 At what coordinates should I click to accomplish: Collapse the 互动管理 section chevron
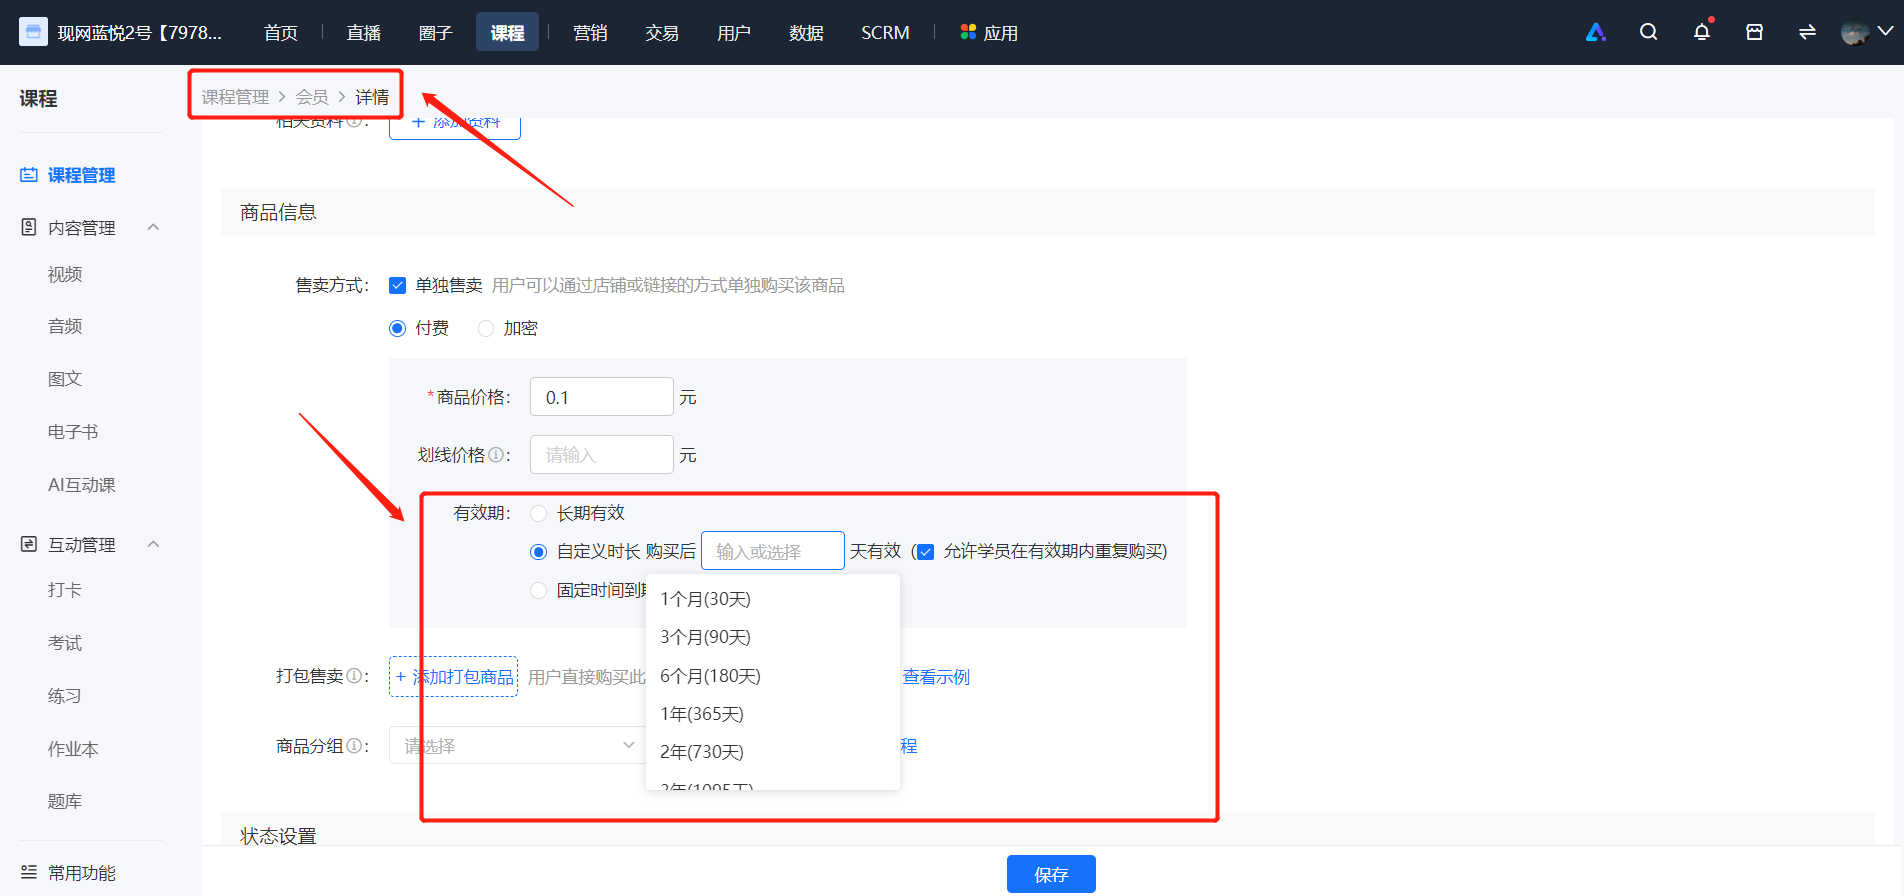[x=154, y=544]
